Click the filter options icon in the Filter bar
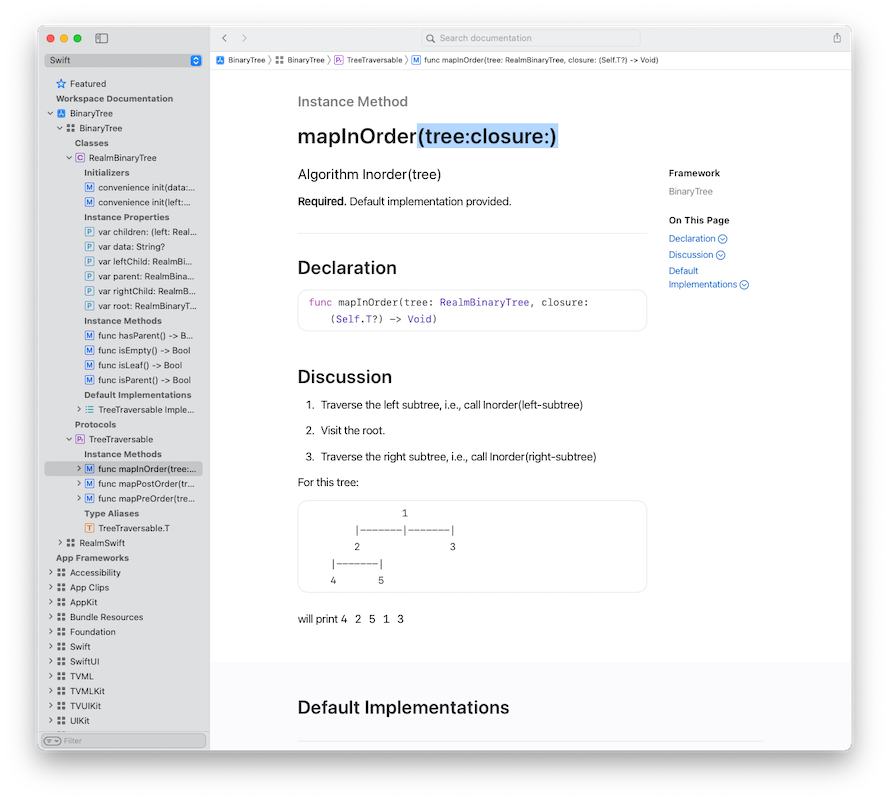 [x=52, y=741]
